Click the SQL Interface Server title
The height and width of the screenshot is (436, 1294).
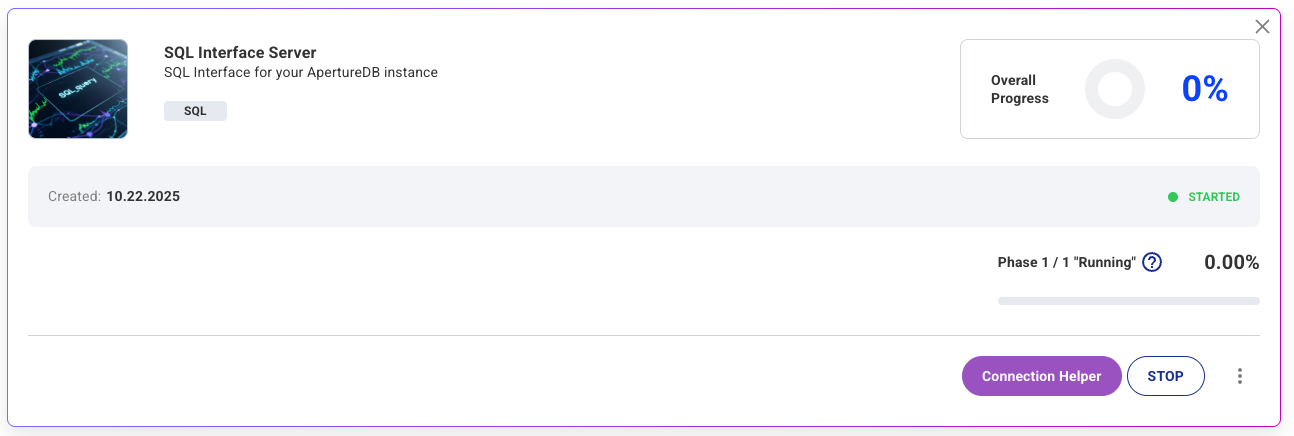pyautogui.click(x=240, y=52)
